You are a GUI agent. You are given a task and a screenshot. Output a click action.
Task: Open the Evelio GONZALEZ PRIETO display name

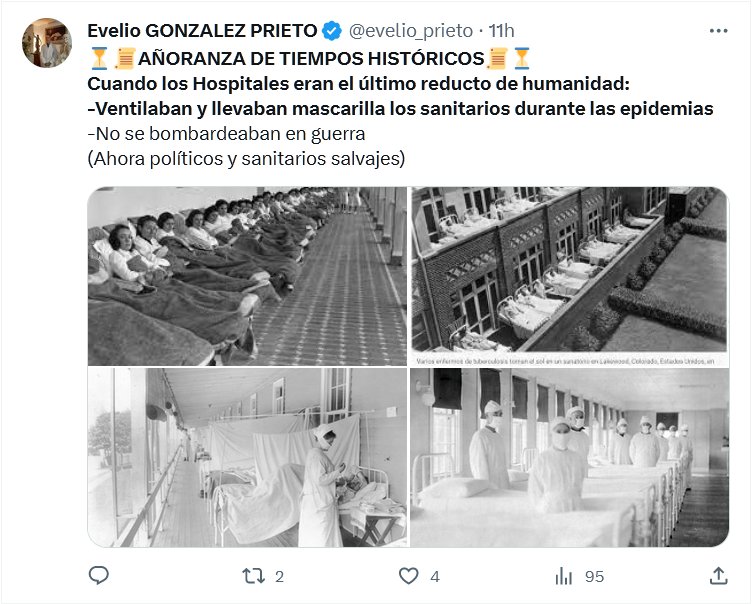point(202,31)
